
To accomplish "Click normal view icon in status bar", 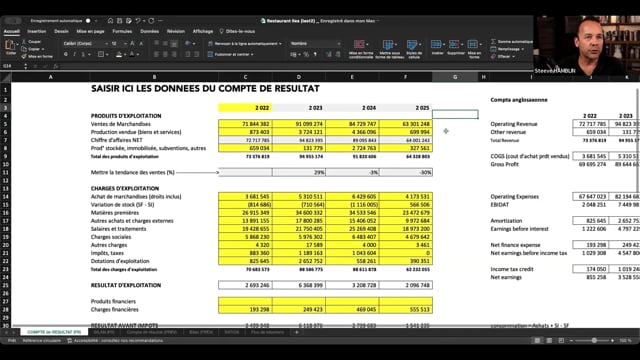I will pos(538,340).
